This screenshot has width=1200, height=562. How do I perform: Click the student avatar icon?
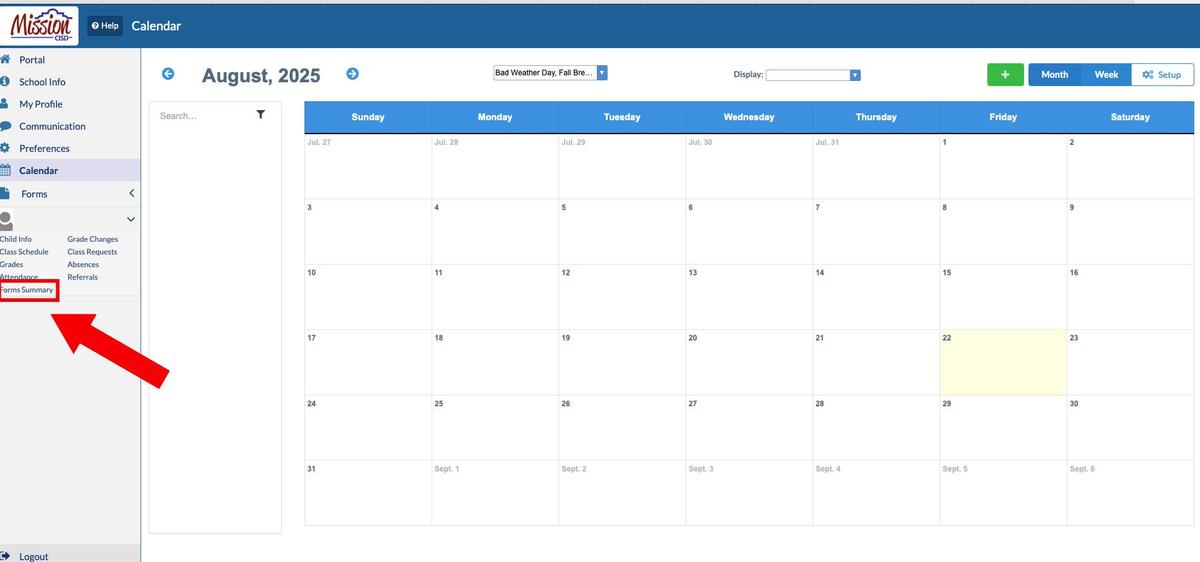[7, 220]
